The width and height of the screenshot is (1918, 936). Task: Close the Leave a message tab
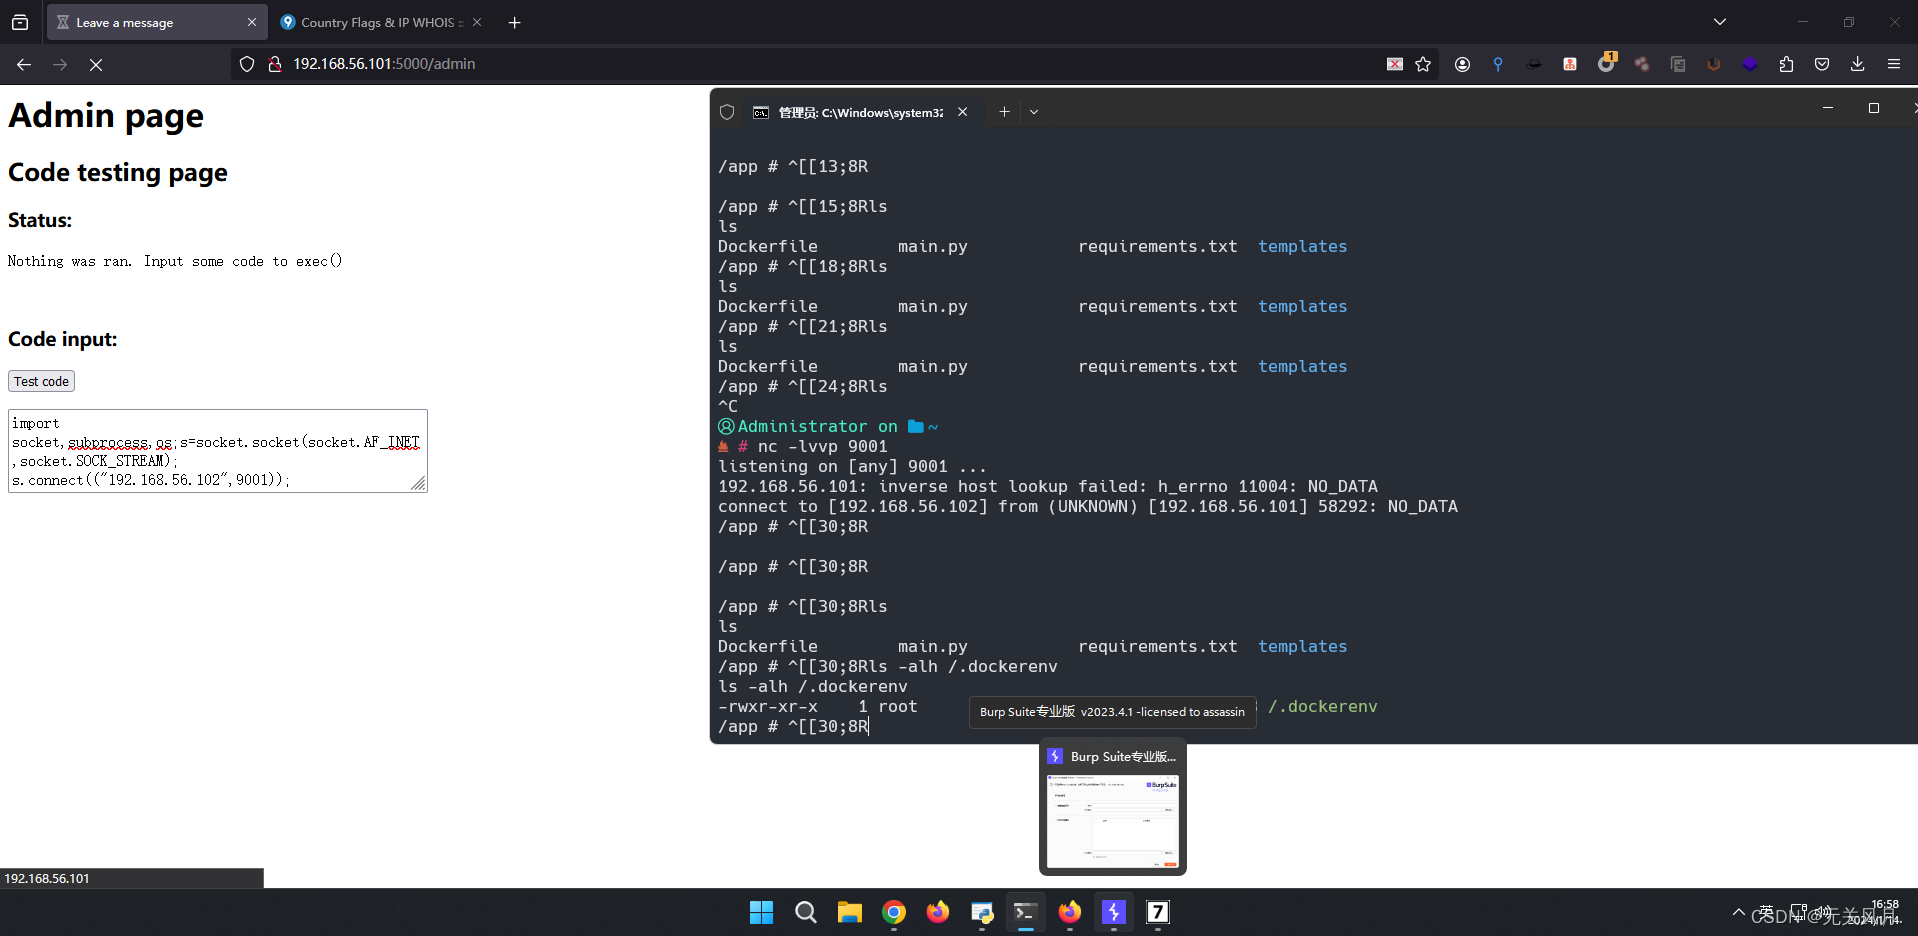252,22
